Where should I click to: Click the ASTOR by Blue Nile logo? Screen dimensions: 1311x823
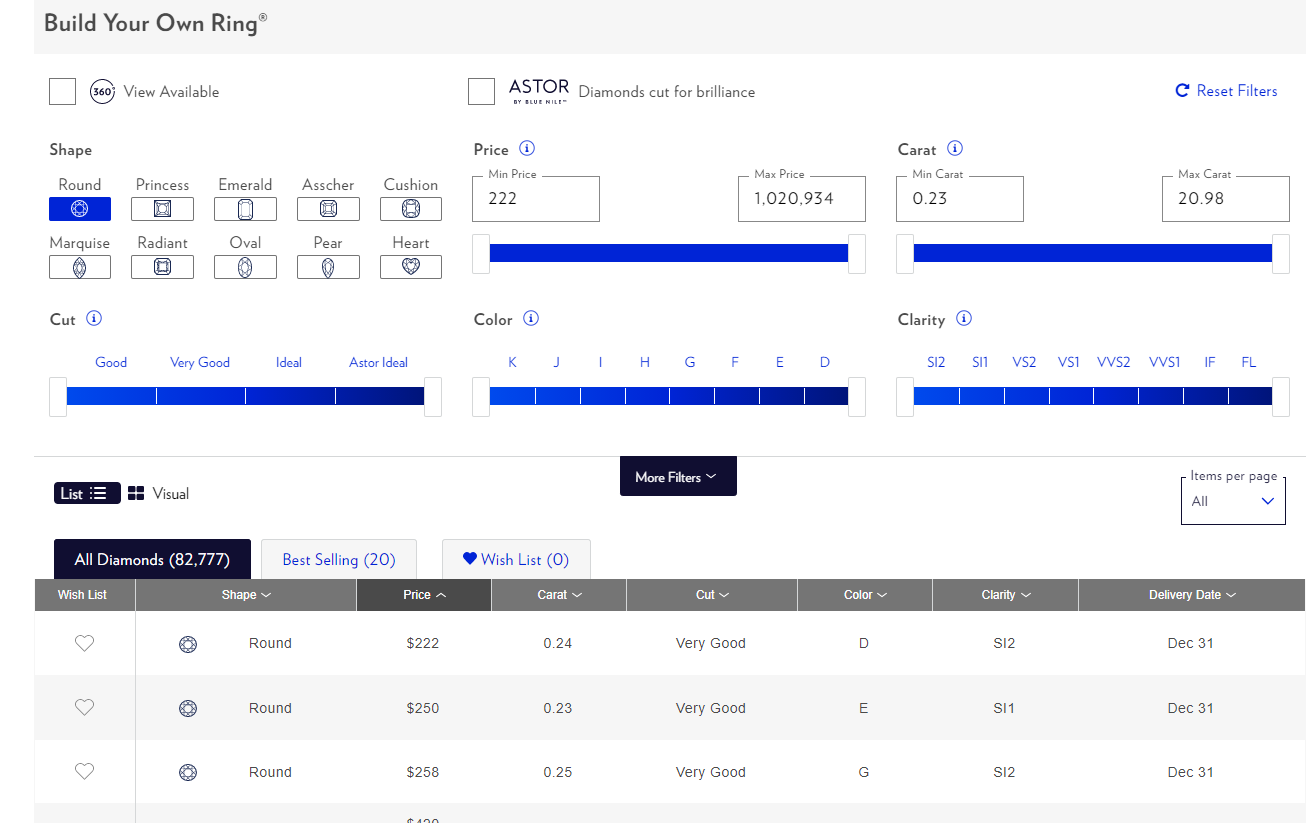[x=539, y=91]
